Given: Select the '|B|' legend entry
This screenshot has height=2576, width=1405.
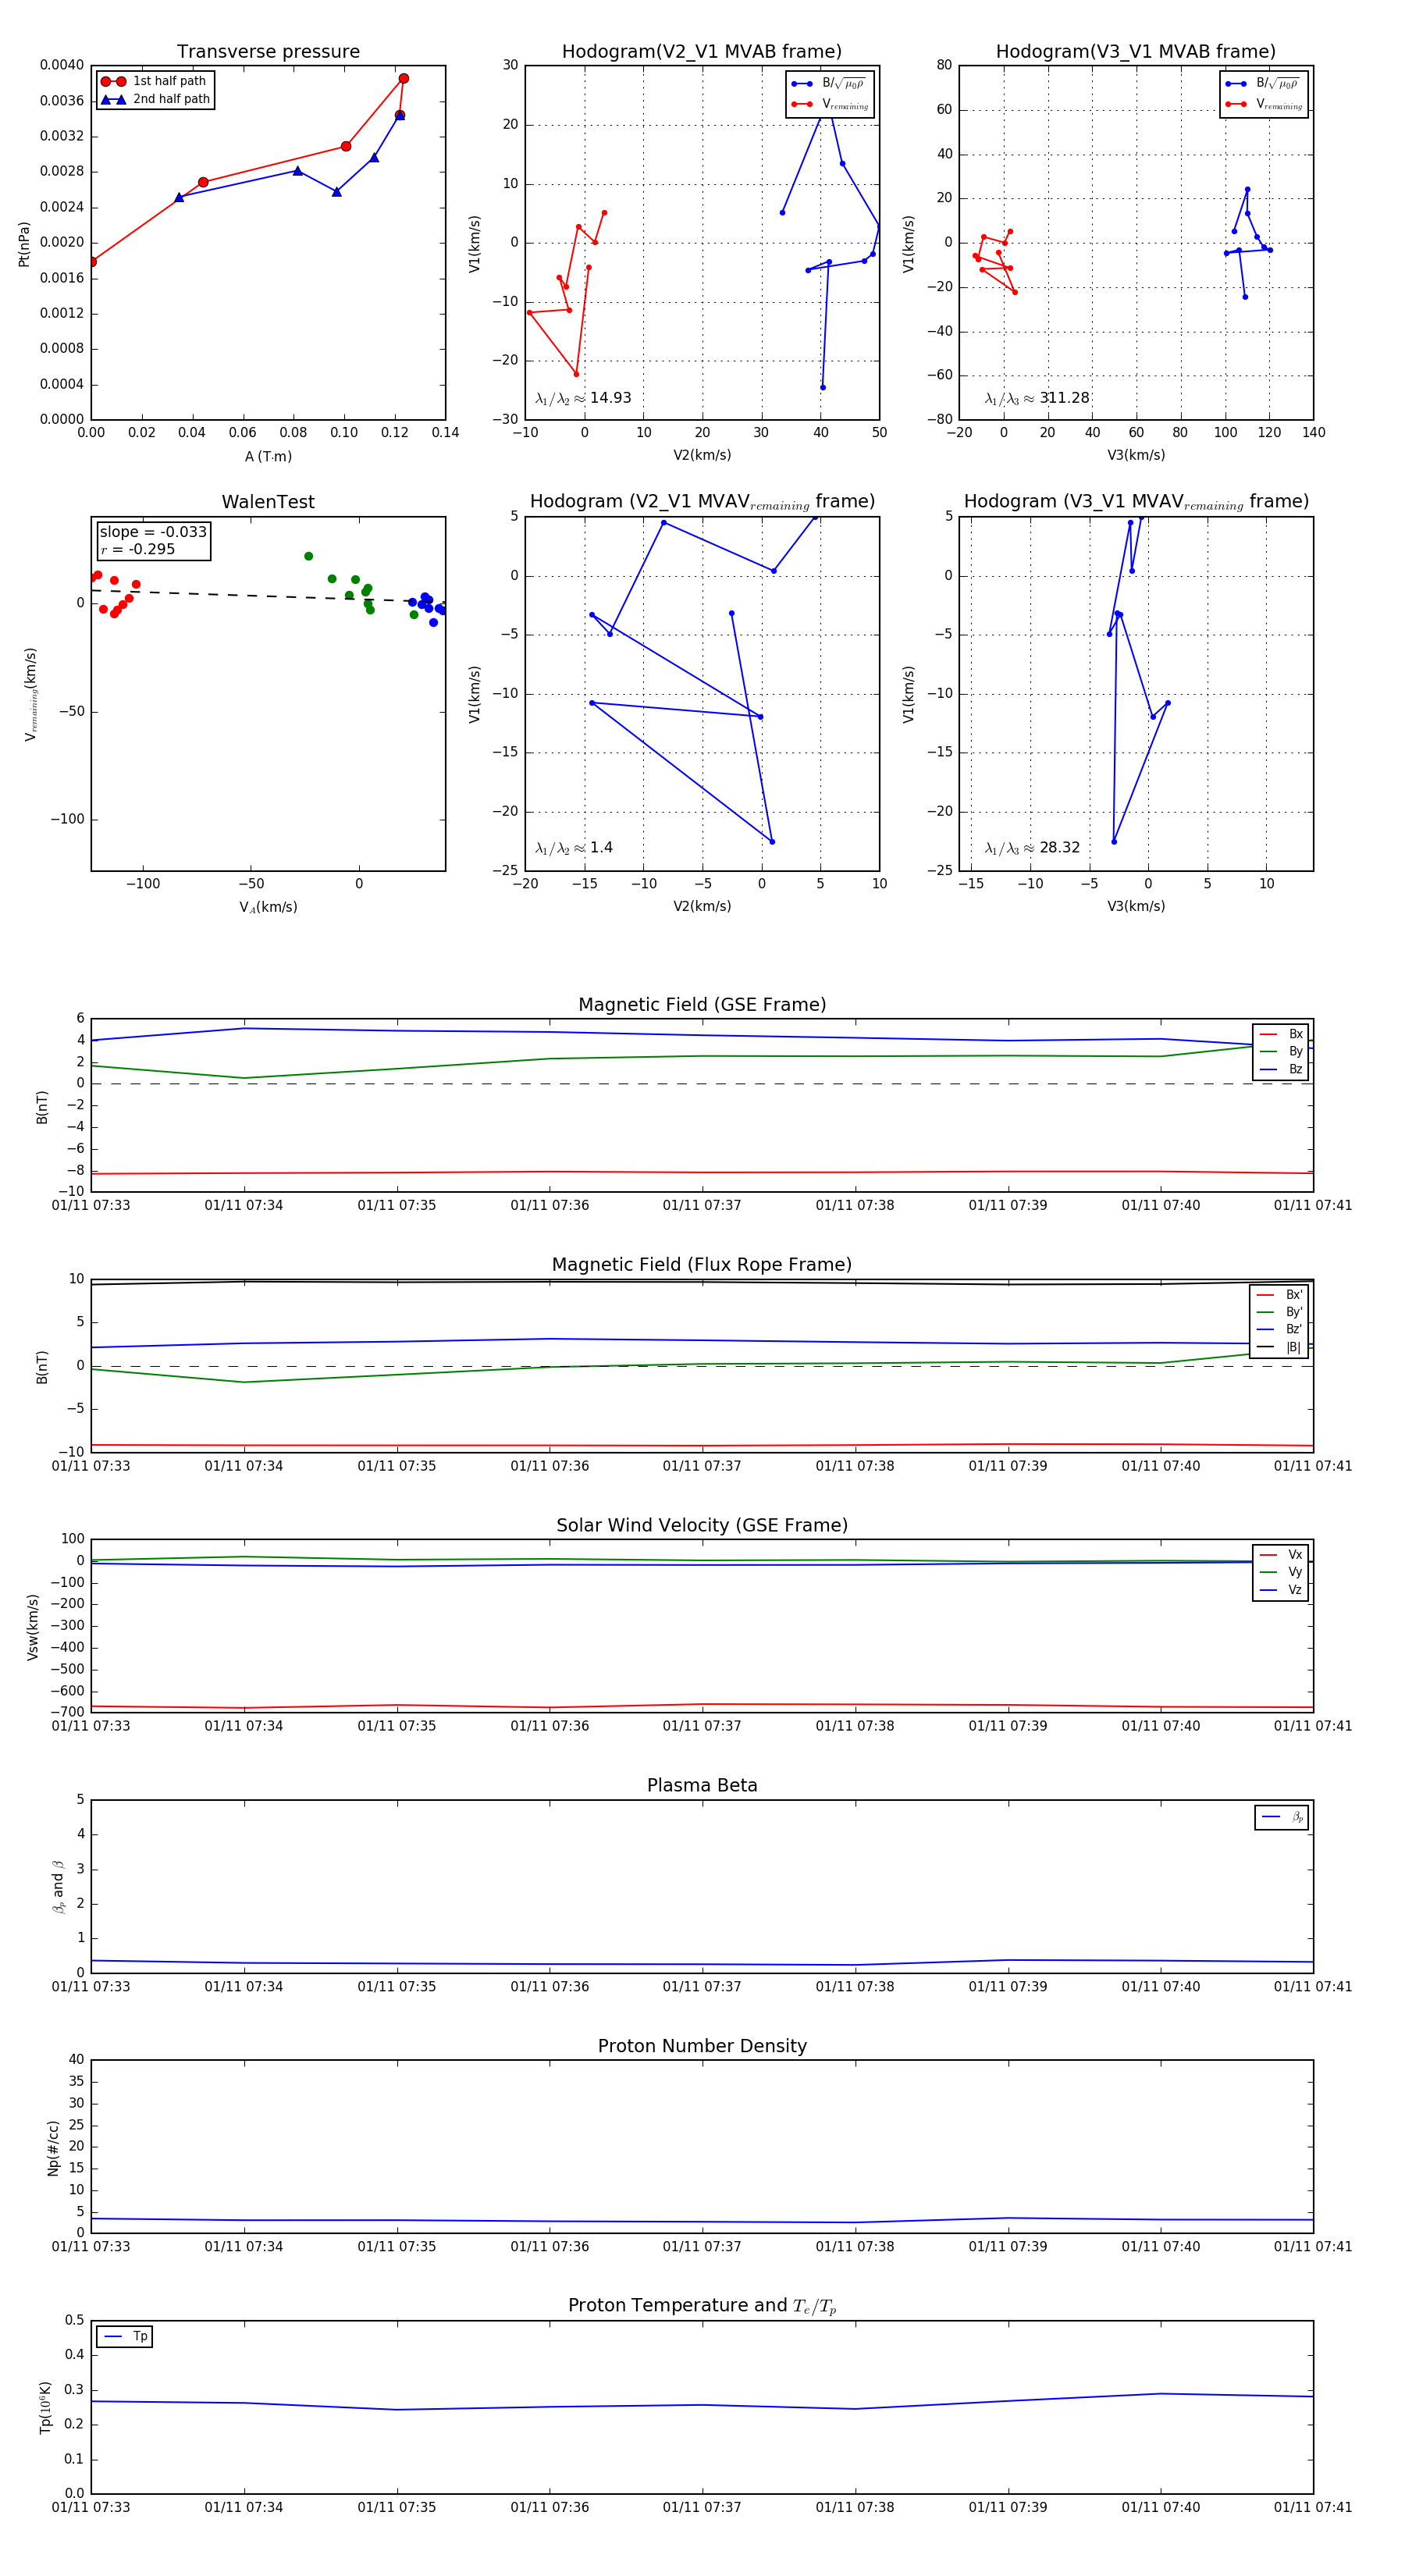Looking at the screenshot, I should [1280, 1347].
